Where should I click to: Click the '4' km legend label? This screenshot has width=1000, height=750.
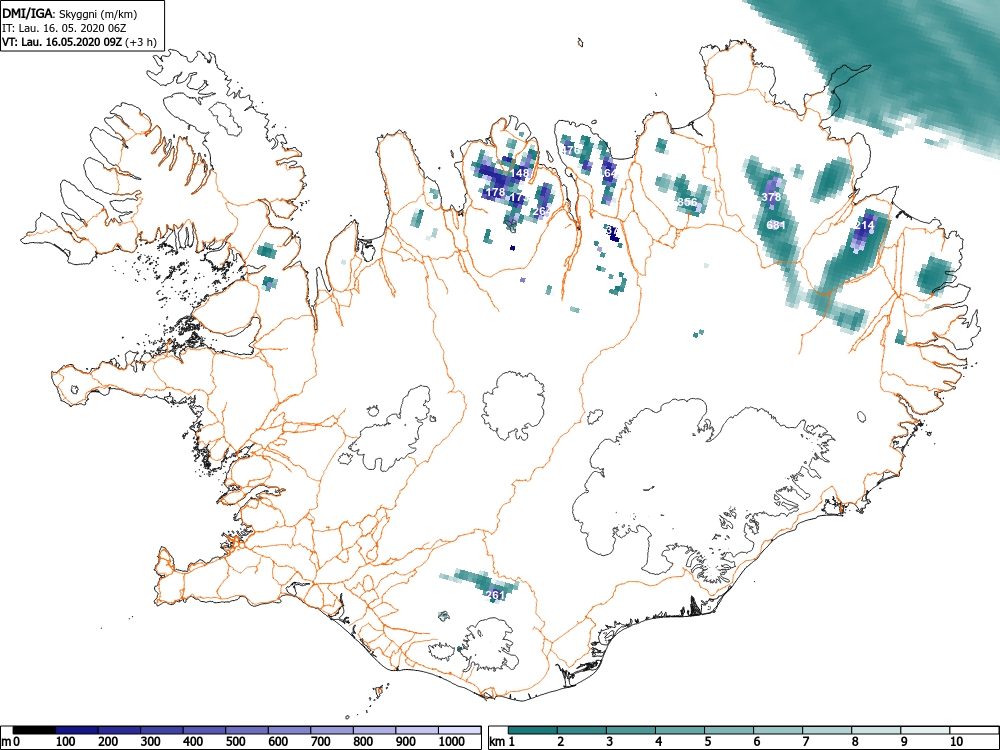tap(659, 742)
